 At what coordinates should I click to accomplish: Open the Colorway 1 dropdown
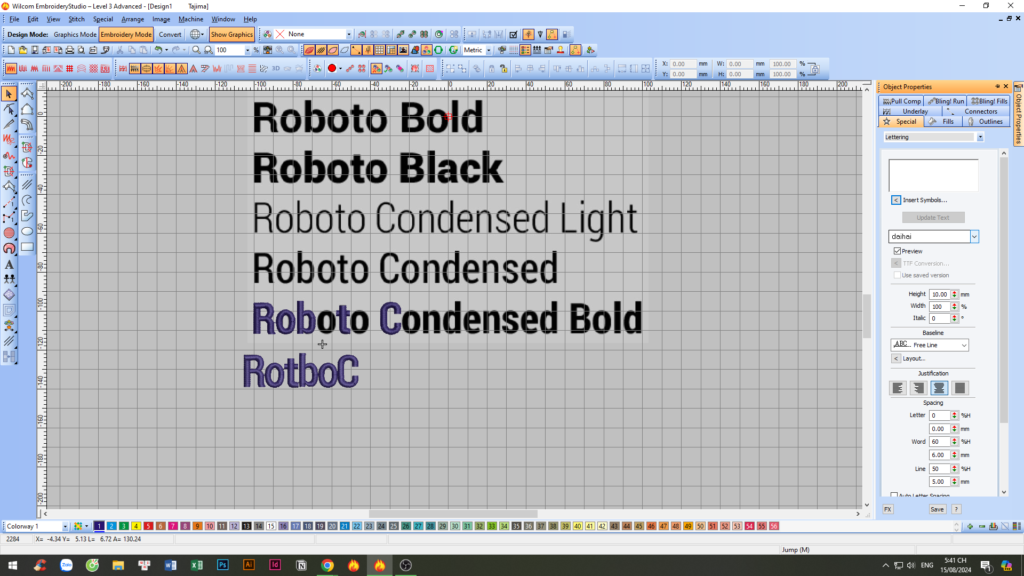65,526
